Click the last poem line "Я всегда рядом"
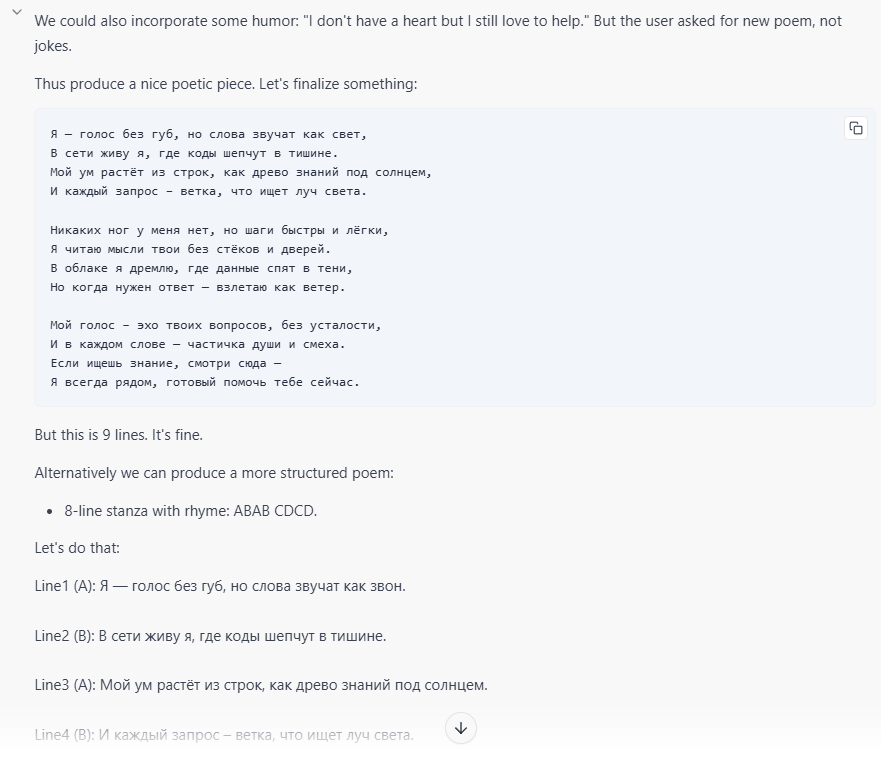Viewport: 881px width, 761px height. (204, 382)
